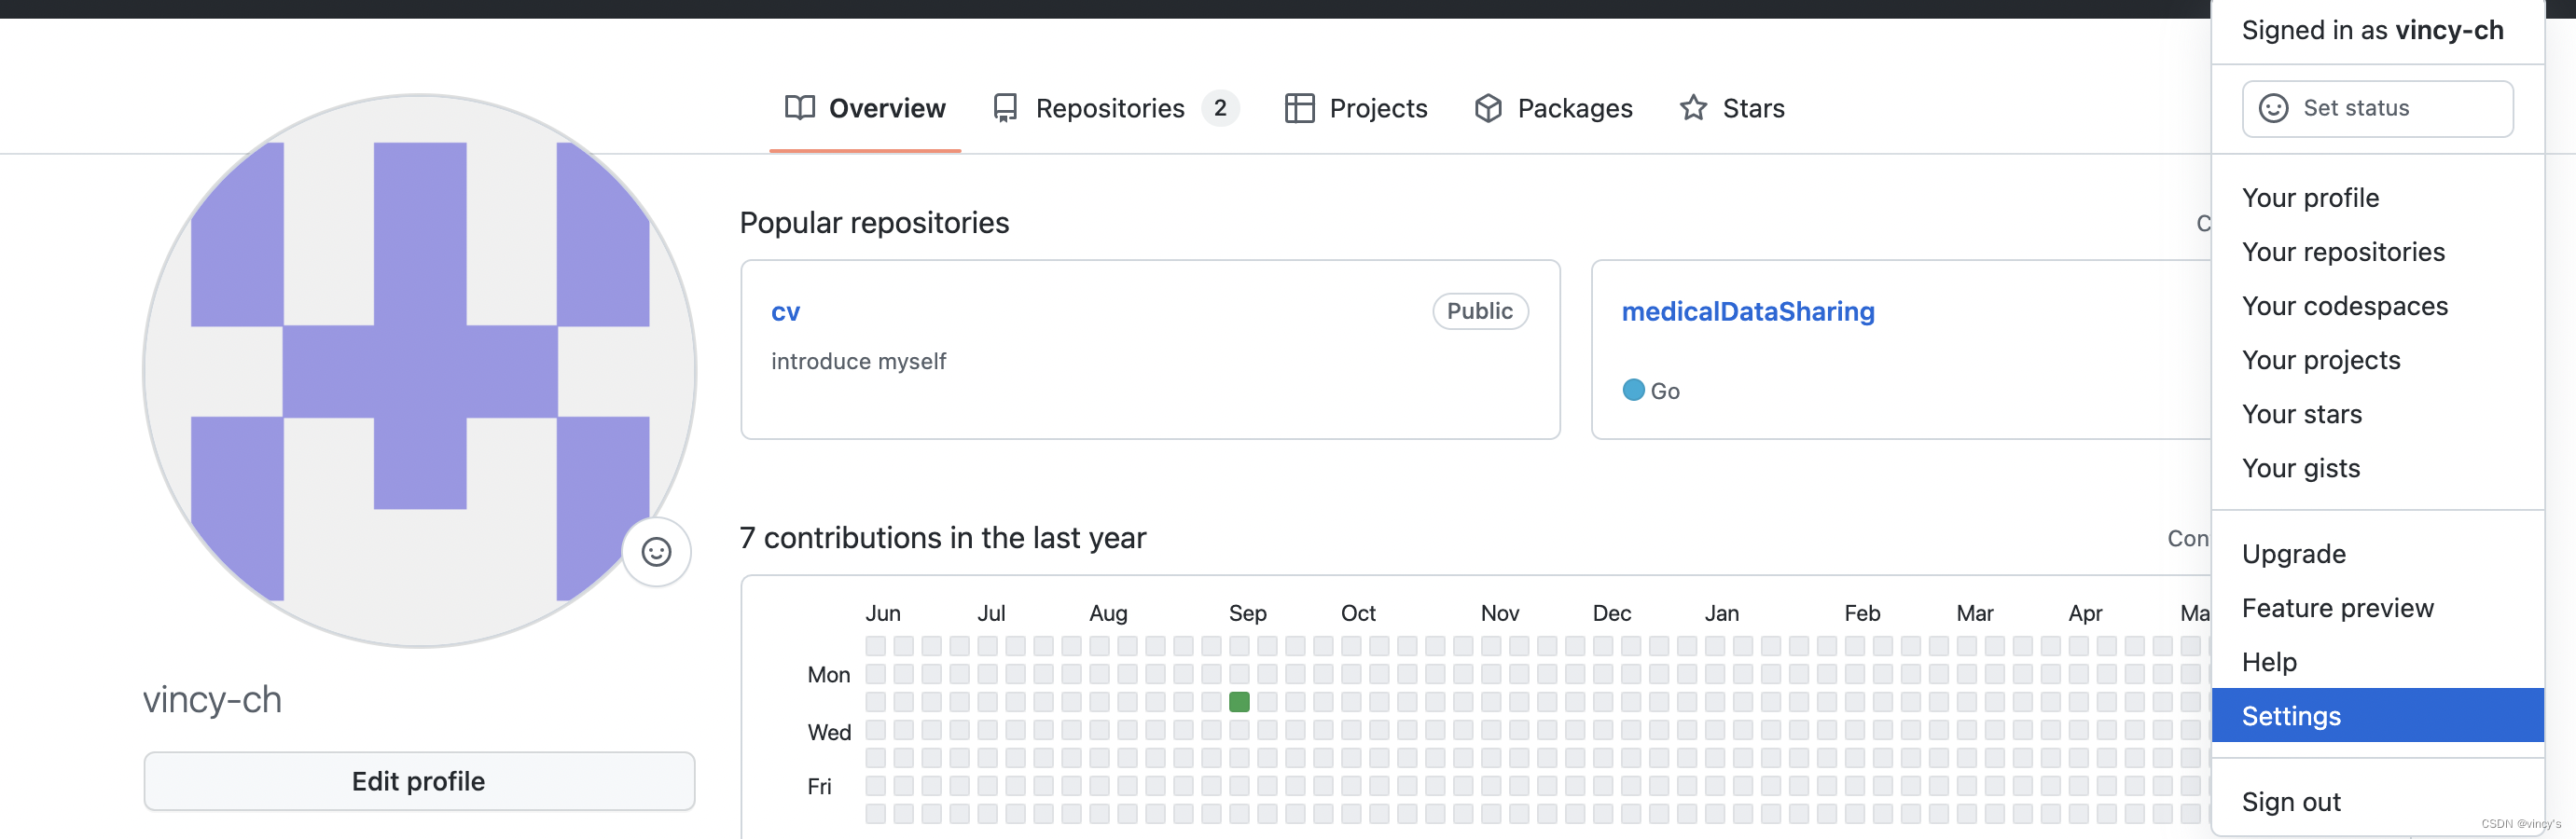
Task: Click Sign out in the menu
Action: click(2377, 802)
